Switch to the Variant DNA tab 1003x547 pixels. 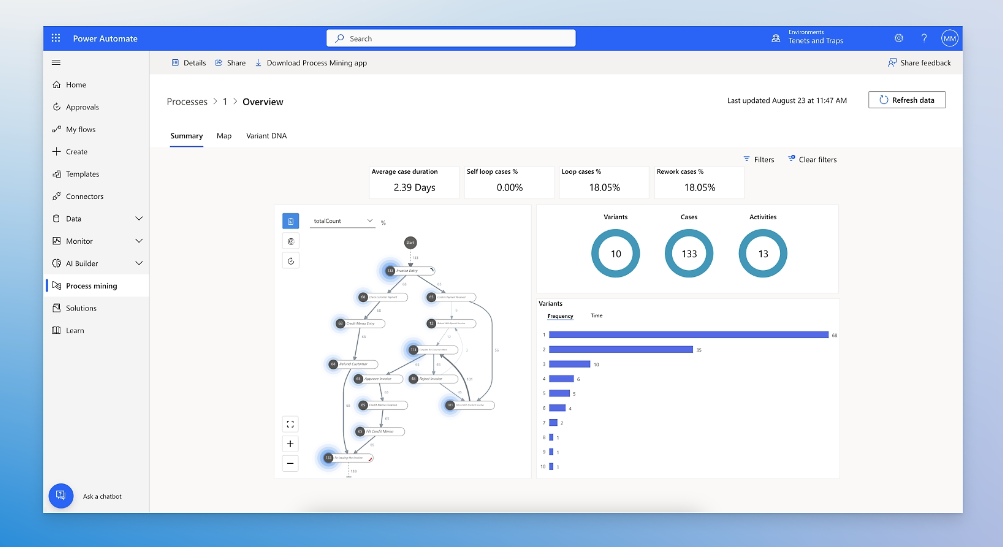267,136
